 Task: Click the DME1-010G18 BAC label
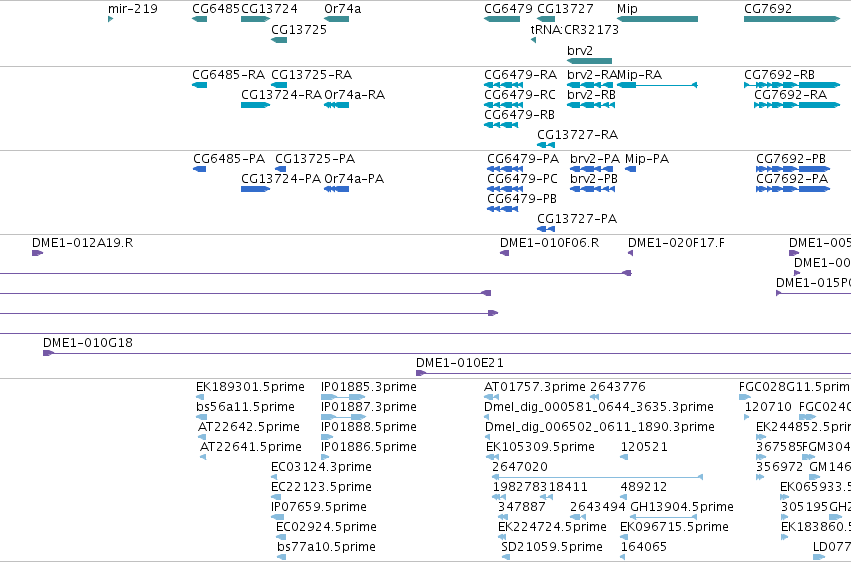coord(88,342)
